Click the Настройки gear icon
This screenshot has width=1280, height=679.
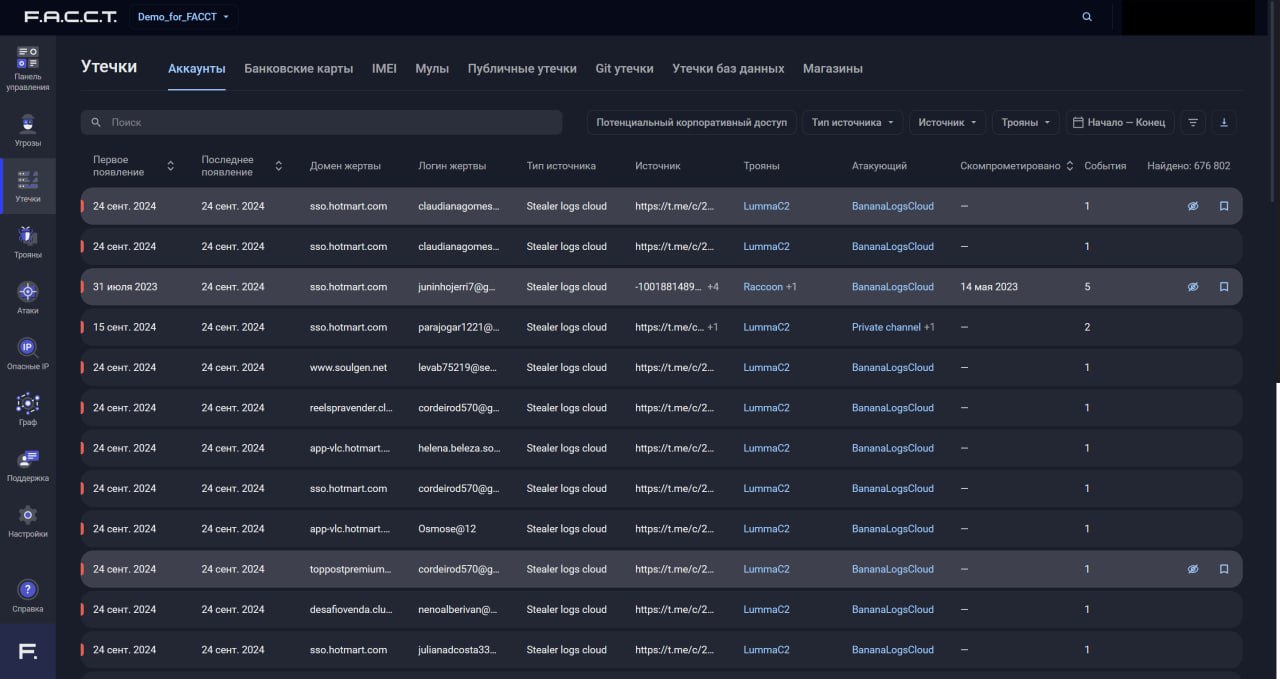28,516
